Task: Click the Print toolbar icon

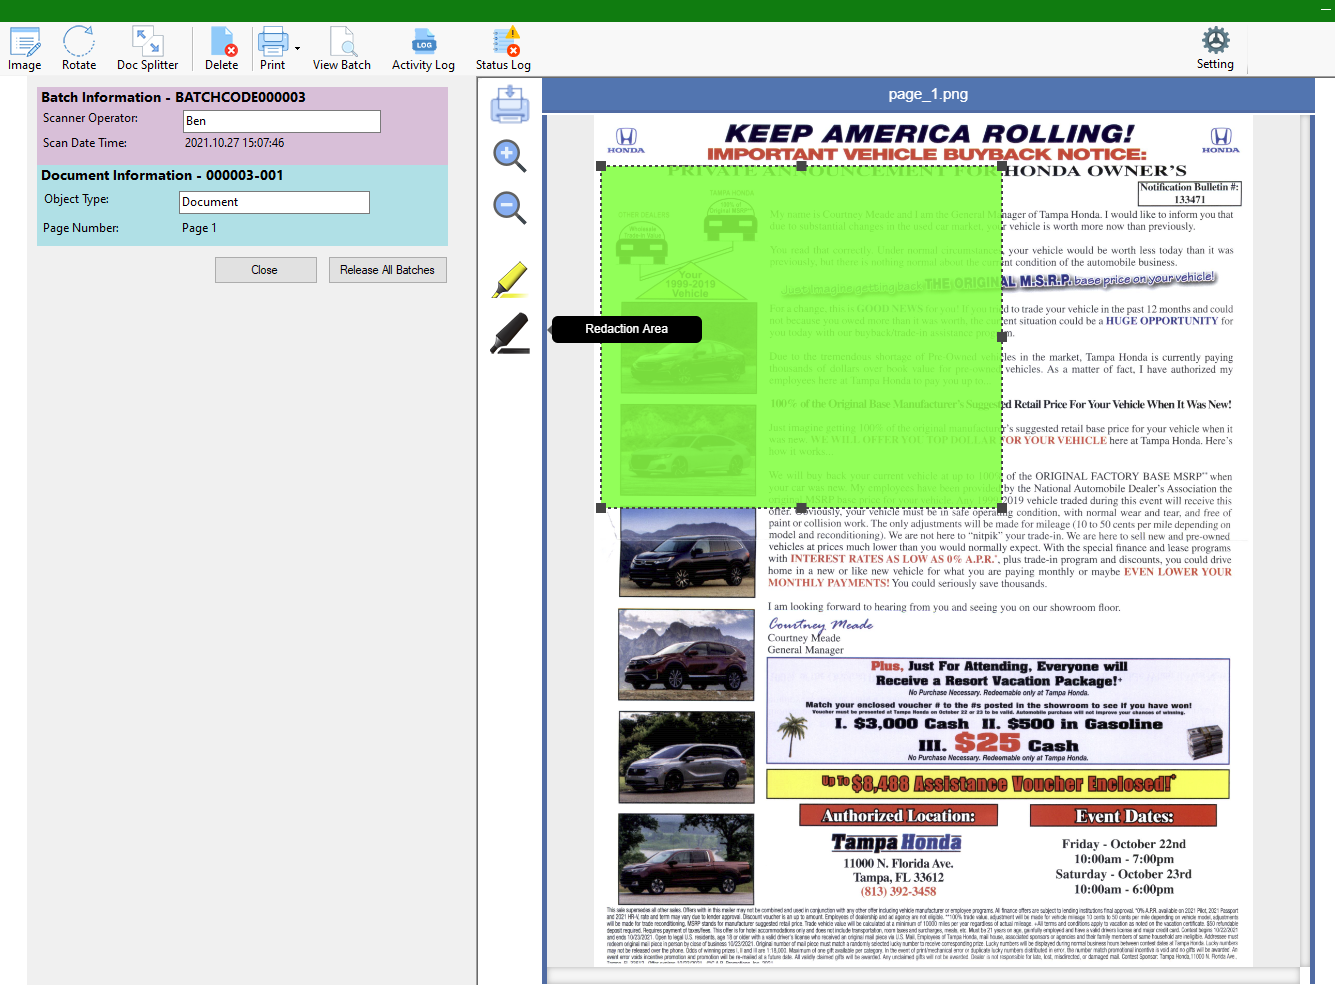Action: click(273, 49)
